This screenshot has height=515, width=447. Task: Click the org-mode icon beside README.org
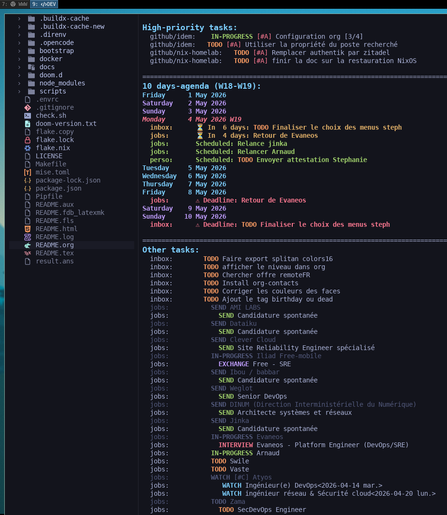pyautogui.click(x=28, y=245)
